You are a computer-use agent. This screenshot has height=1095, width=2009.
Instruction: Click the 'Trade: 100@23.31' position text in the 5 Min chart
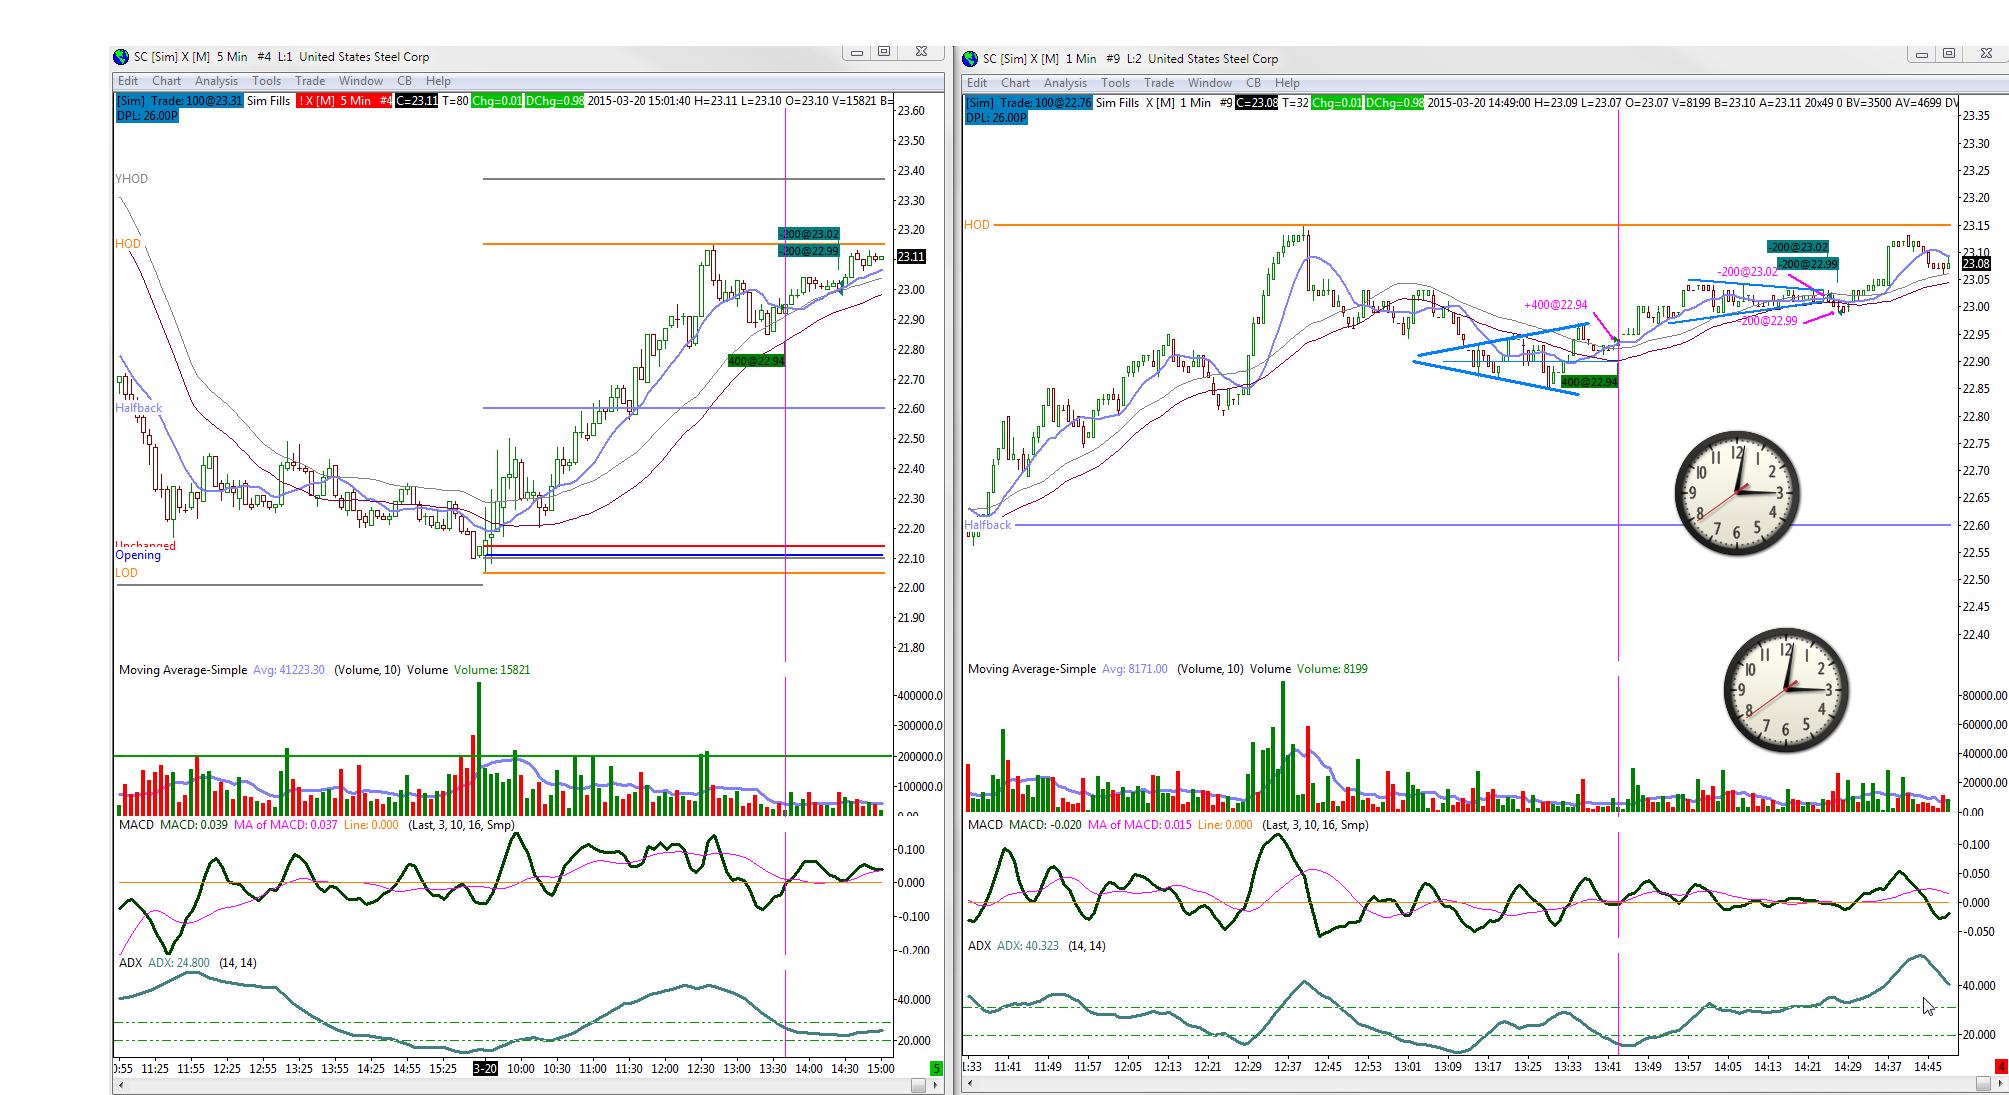coord(196,101)
